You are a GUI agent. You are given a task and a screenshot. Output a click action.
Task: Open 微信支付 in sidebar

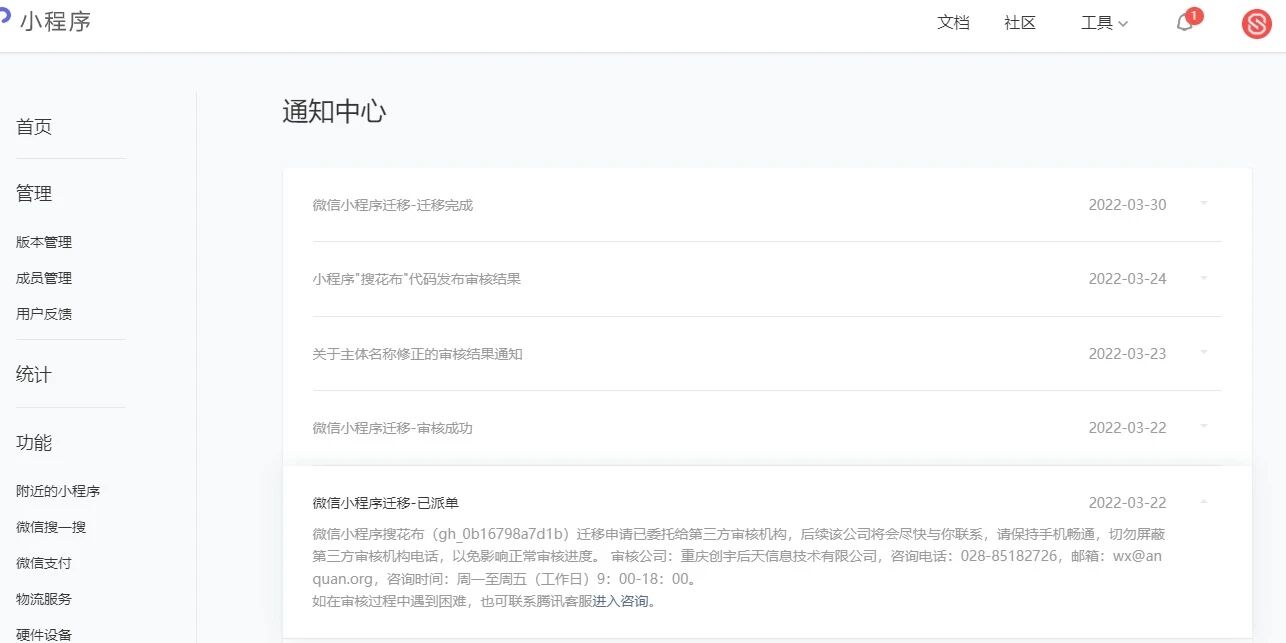(x=44, y=563)
